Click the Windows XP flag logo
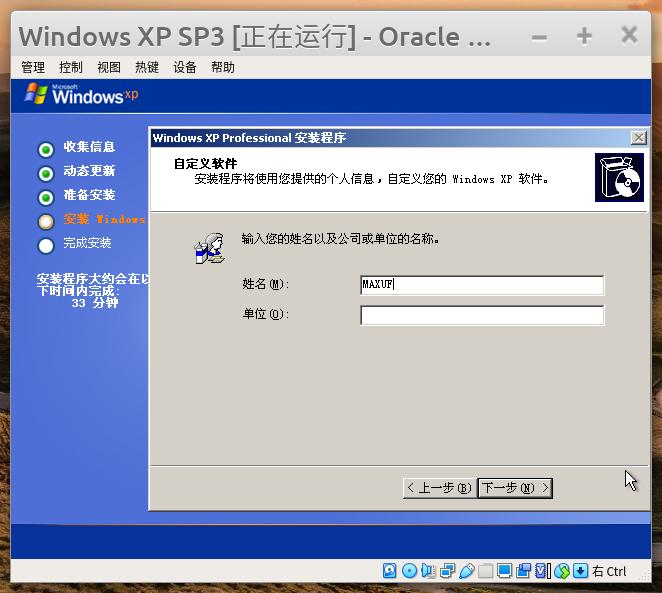Screen dimensions: 662x593 click(x=36, y=94)
